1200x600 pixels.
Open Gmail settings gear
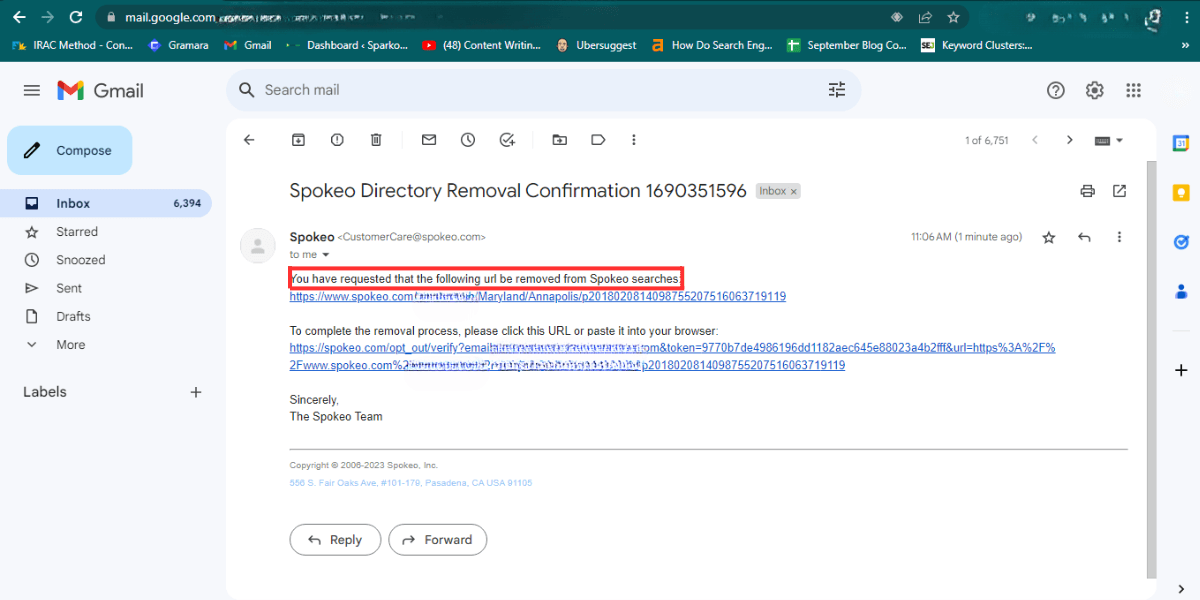(1095, 90)
